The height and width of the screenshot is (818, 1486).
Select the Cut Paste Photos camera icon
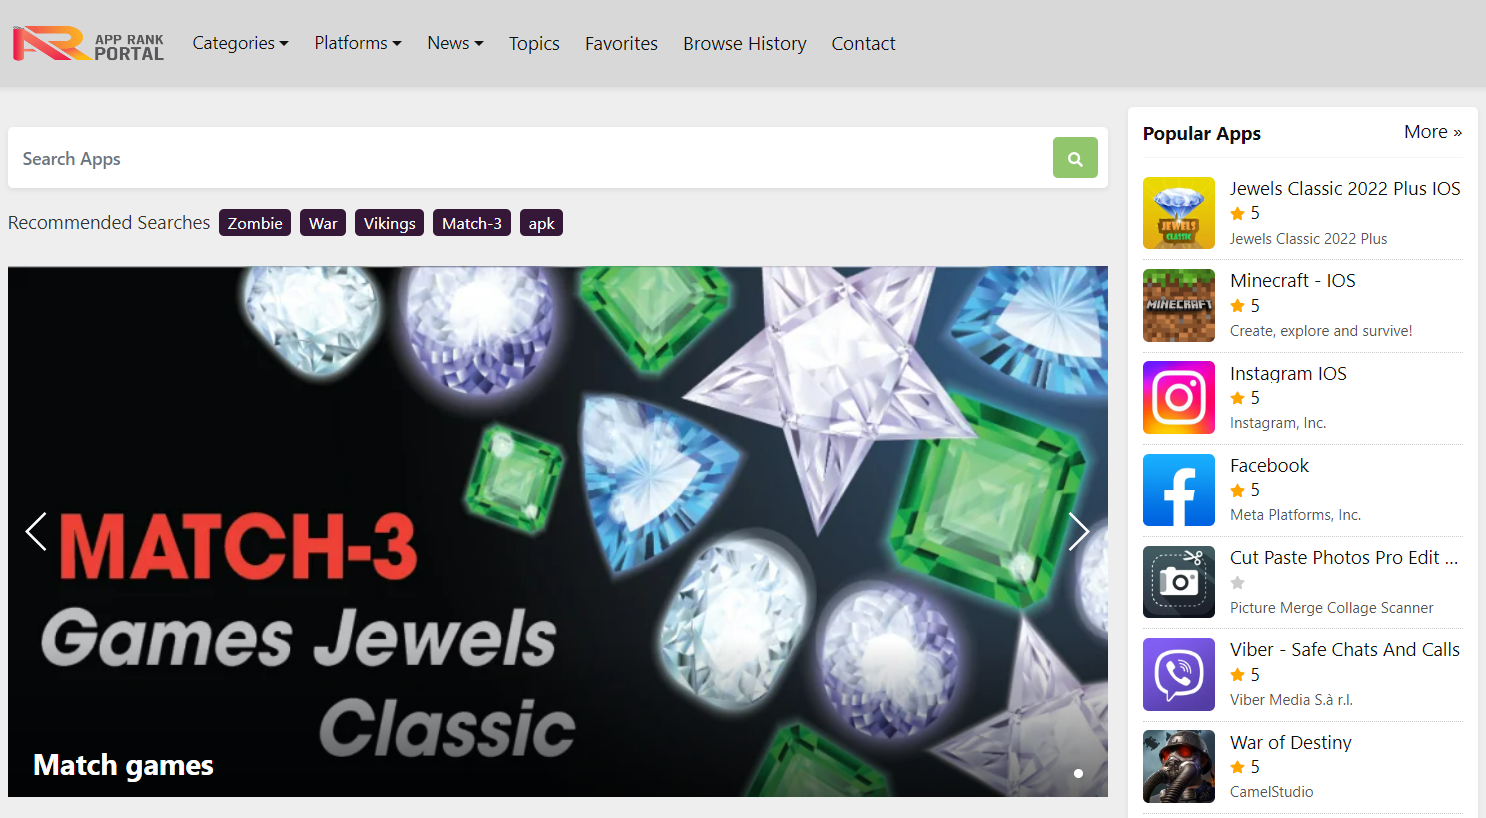point(1179,582)
